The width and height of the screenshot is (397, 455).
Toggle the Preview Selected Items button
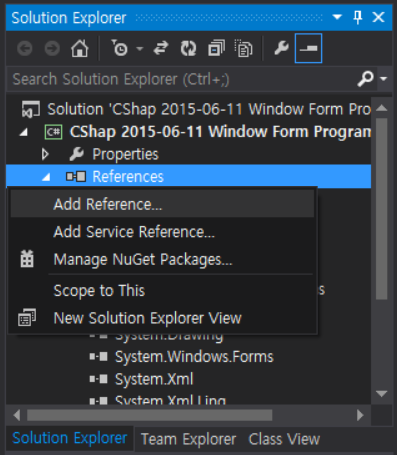point(308,48)
